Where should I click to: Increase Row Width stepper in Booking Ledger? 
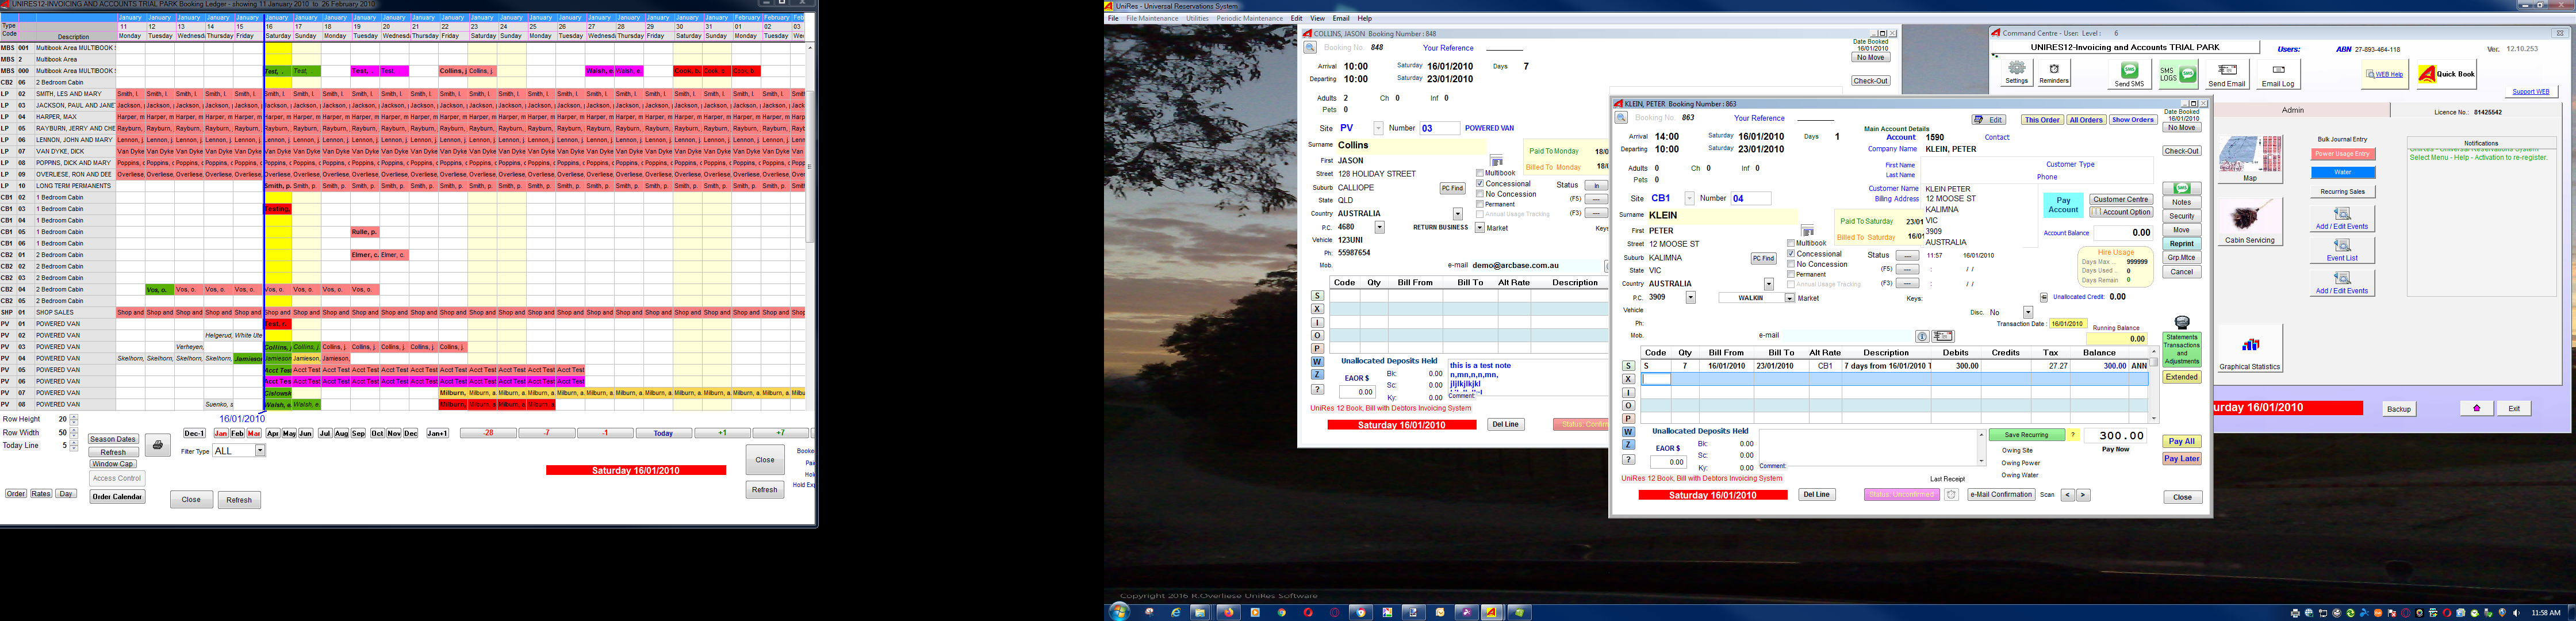[73, 430]
